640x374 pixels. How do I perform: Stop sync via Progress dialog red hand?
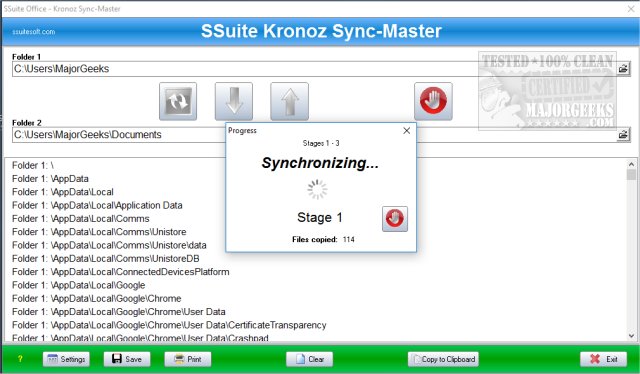click(395, 219)
